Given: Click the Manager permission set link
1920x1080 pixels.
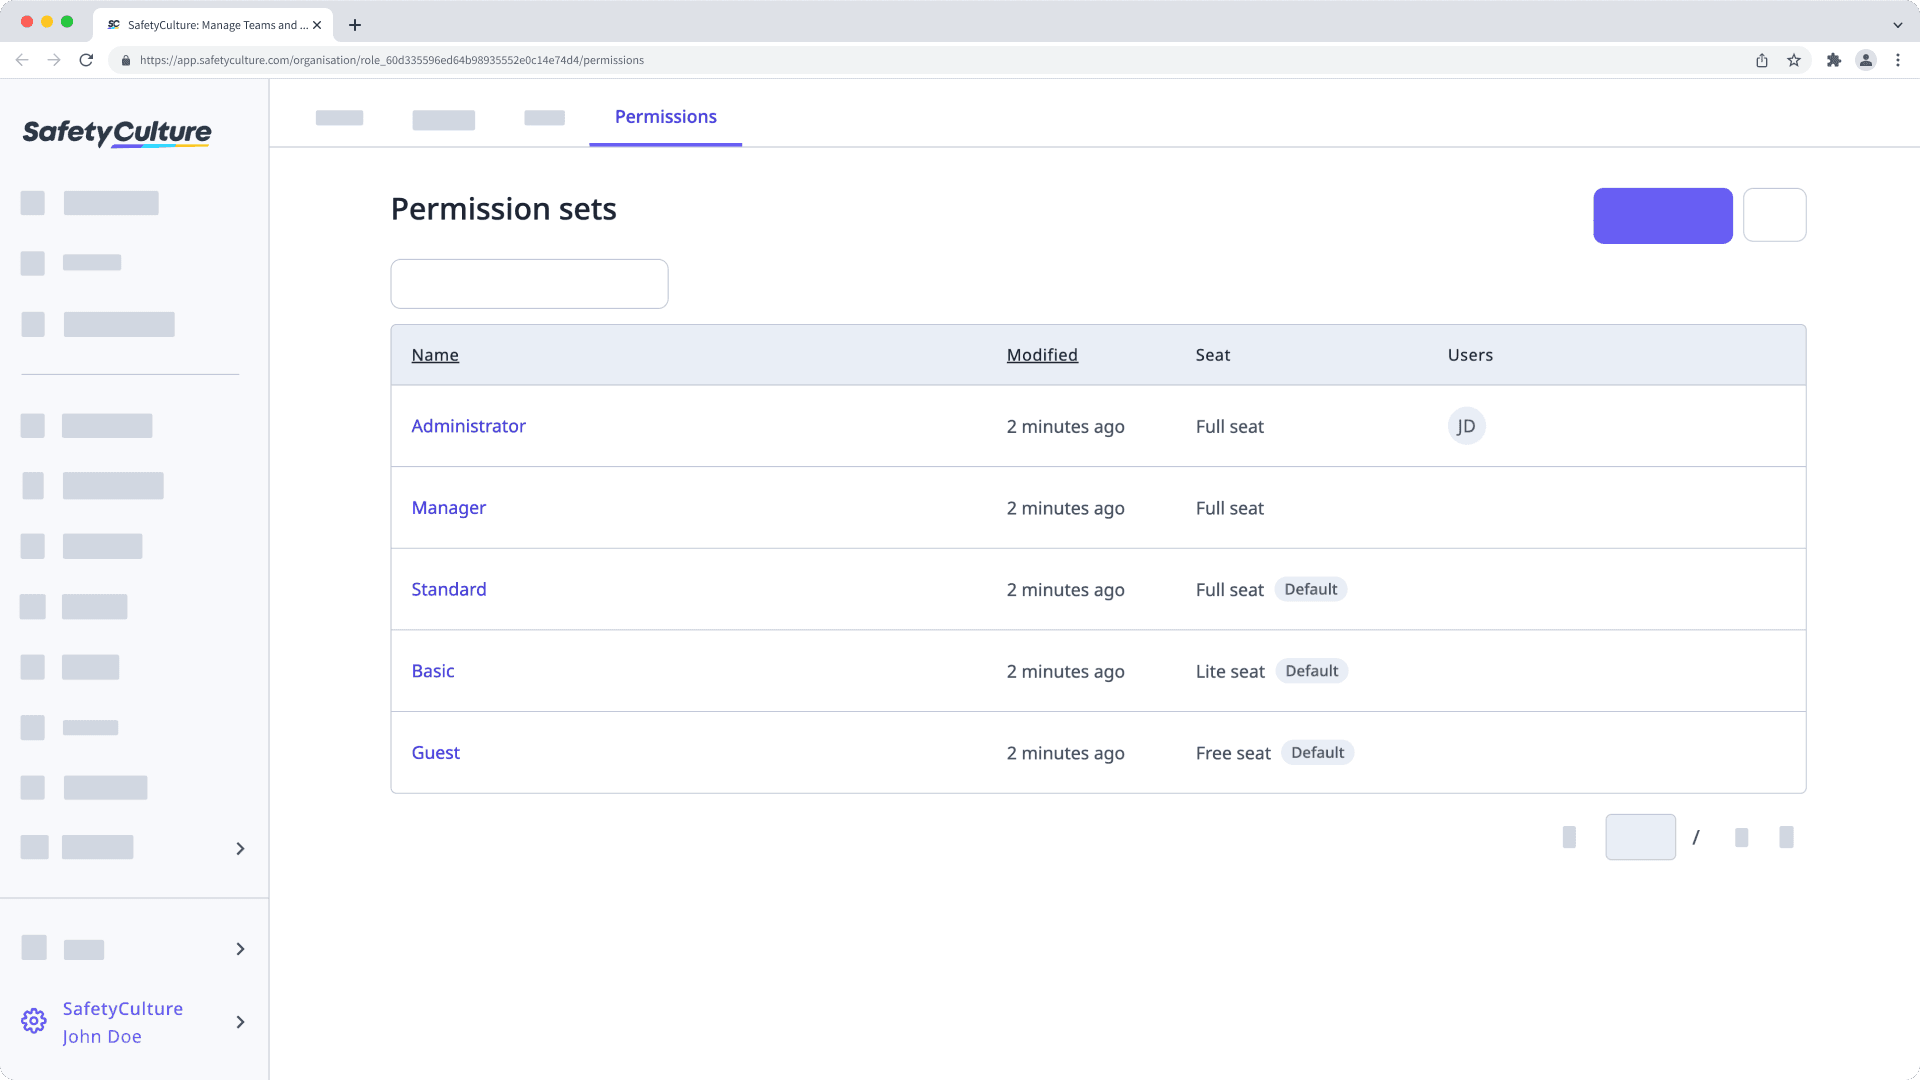Looking at the screenshot, I should click(448, 508).
